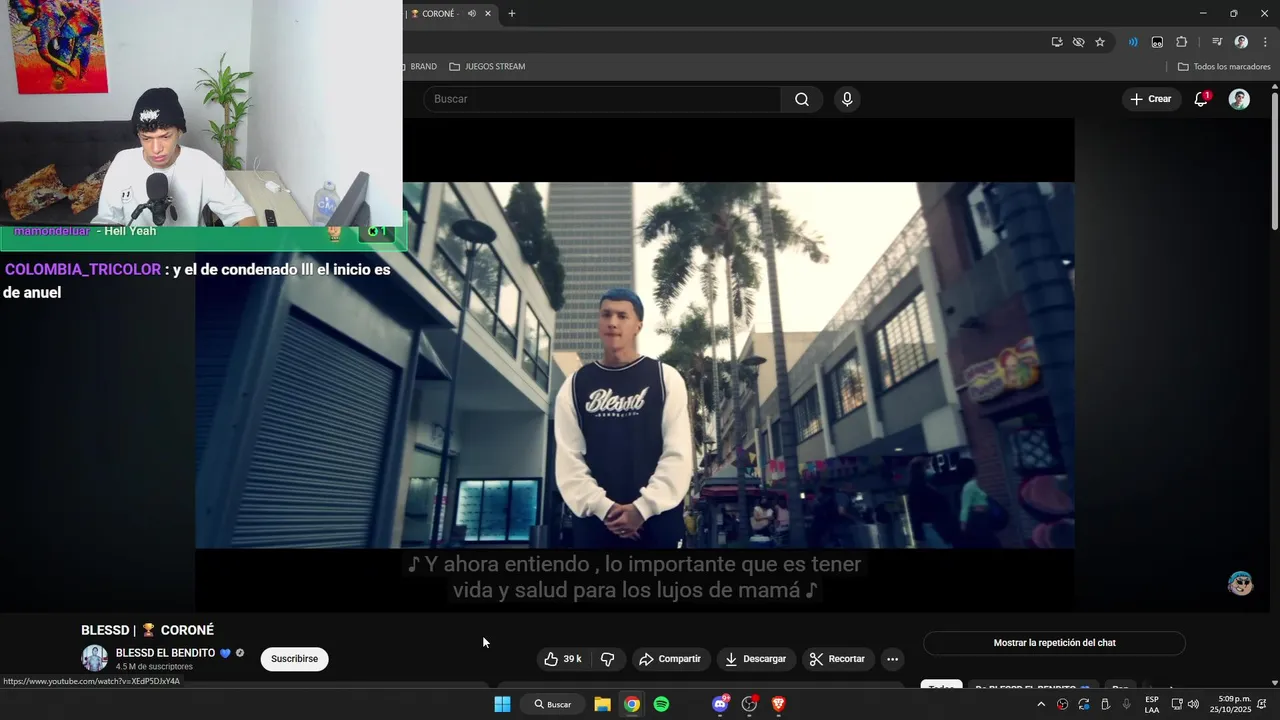The width and height of the screenshot is (1280, 720).
Task: Open Chrome profile avatar
Action: pos(1241,42)
